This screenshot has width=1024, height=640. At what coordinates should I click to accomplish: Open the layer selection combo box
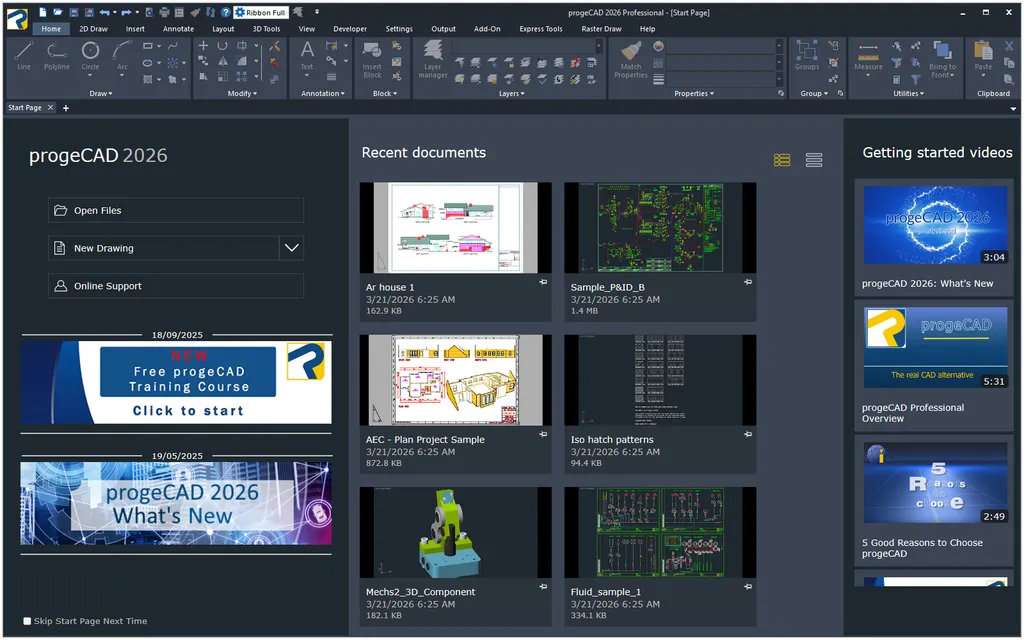tap(528, 46)
